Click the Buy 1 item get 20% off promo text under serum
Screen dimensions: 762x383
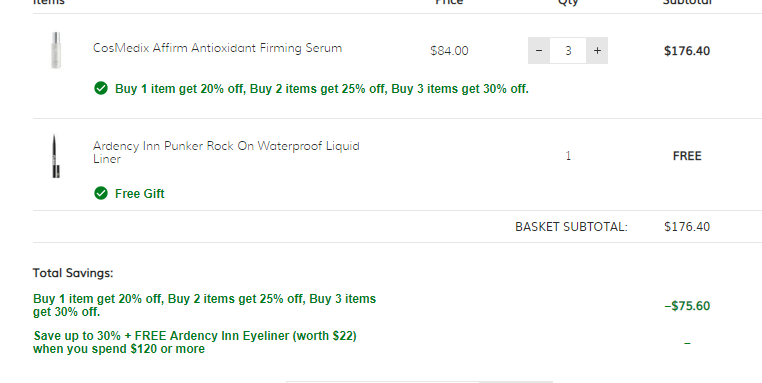tap(322, 89)
